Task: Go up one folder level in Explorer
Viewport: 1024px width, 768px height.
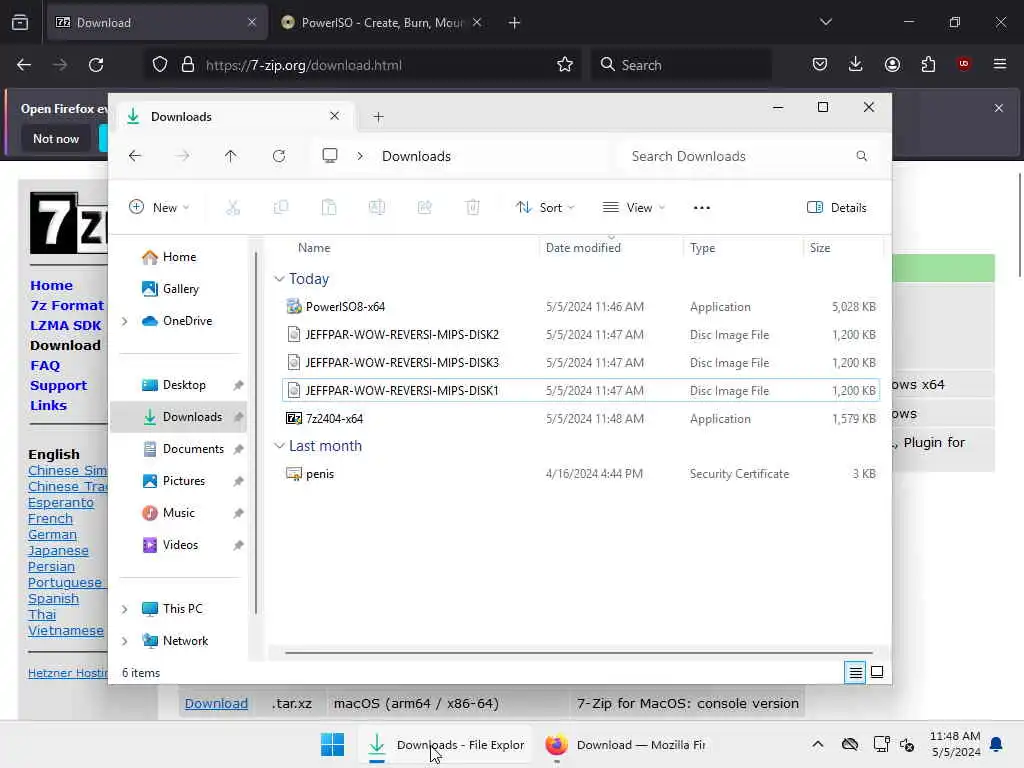Action: pyautogui.click(x=231, y=156)
